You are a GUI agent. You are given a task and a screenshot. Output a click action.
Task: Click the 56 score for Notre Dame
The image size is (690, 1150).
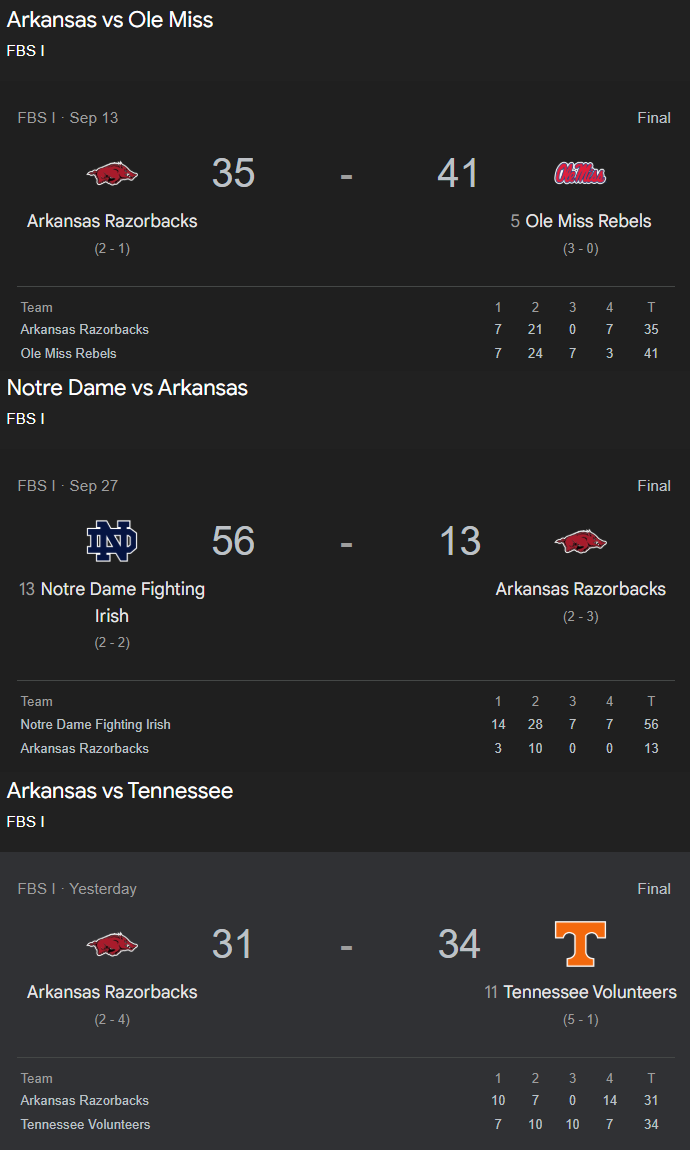click(x=233, y=541)
